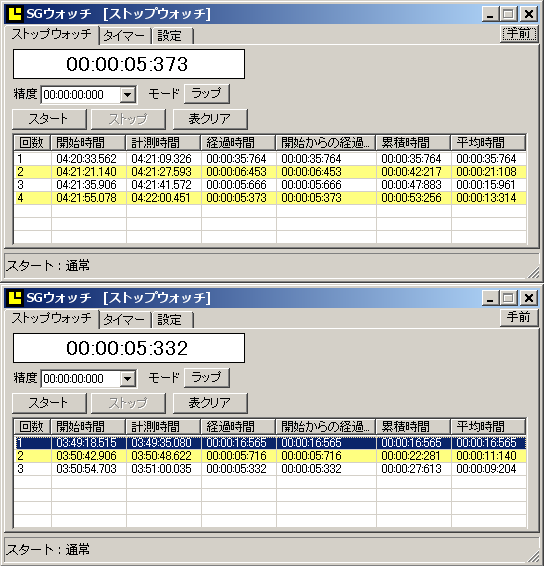Click 開始時間 column header in lower window
The width and height of the screenshot is (544, 566).
pos(88,426)
